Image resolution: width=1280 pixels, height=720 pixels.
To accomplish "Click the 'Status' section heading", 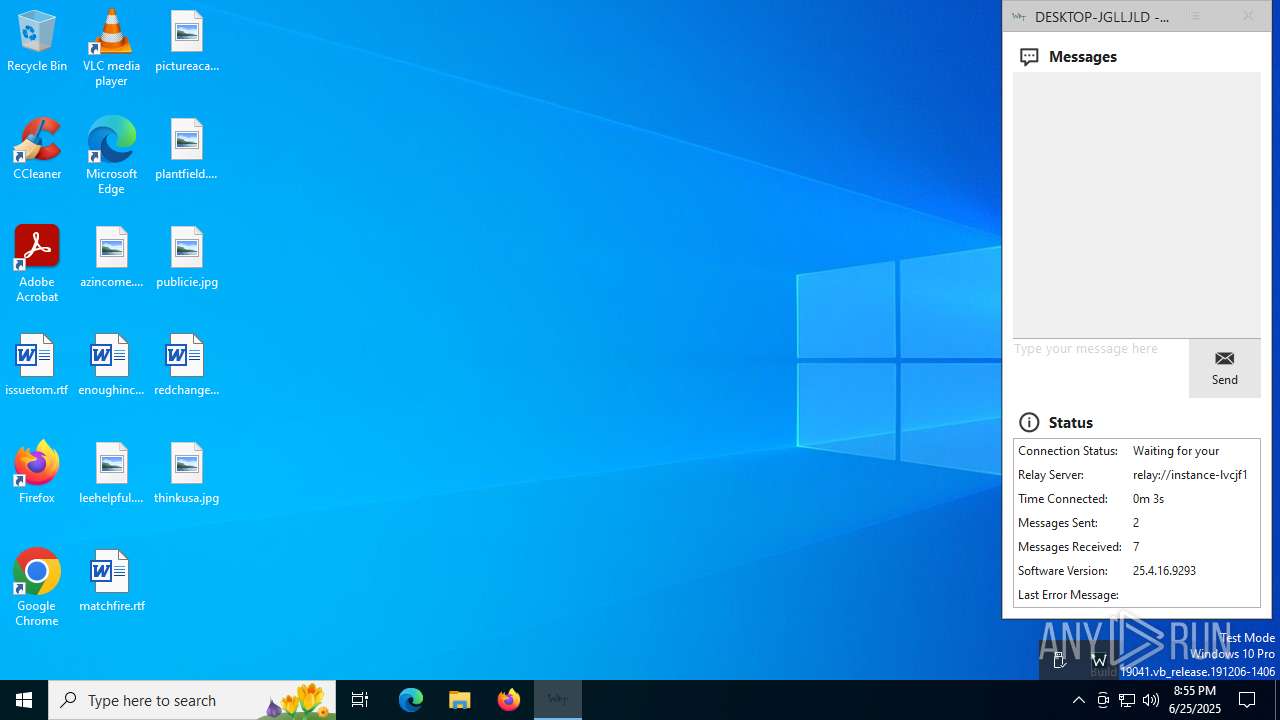I will tap(1071, 422).
